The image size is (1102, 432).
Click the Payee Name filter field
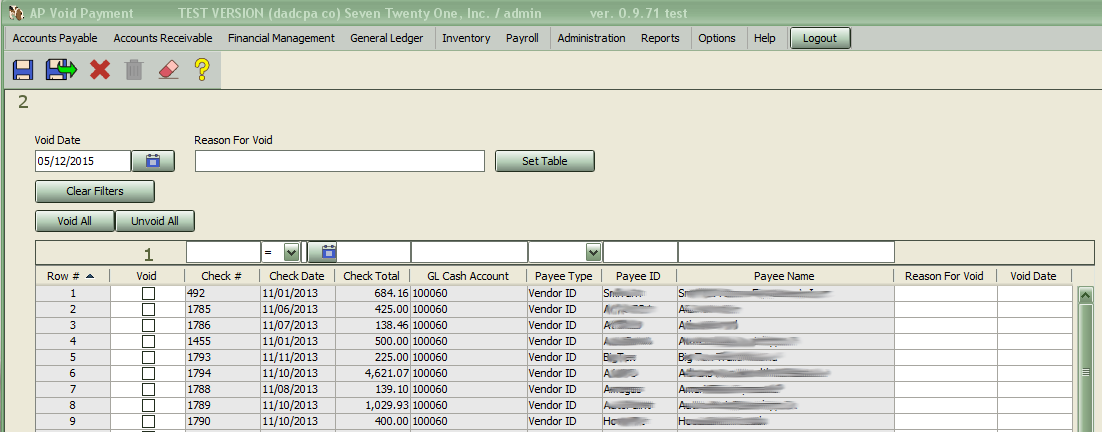click(x=786, y=251)
